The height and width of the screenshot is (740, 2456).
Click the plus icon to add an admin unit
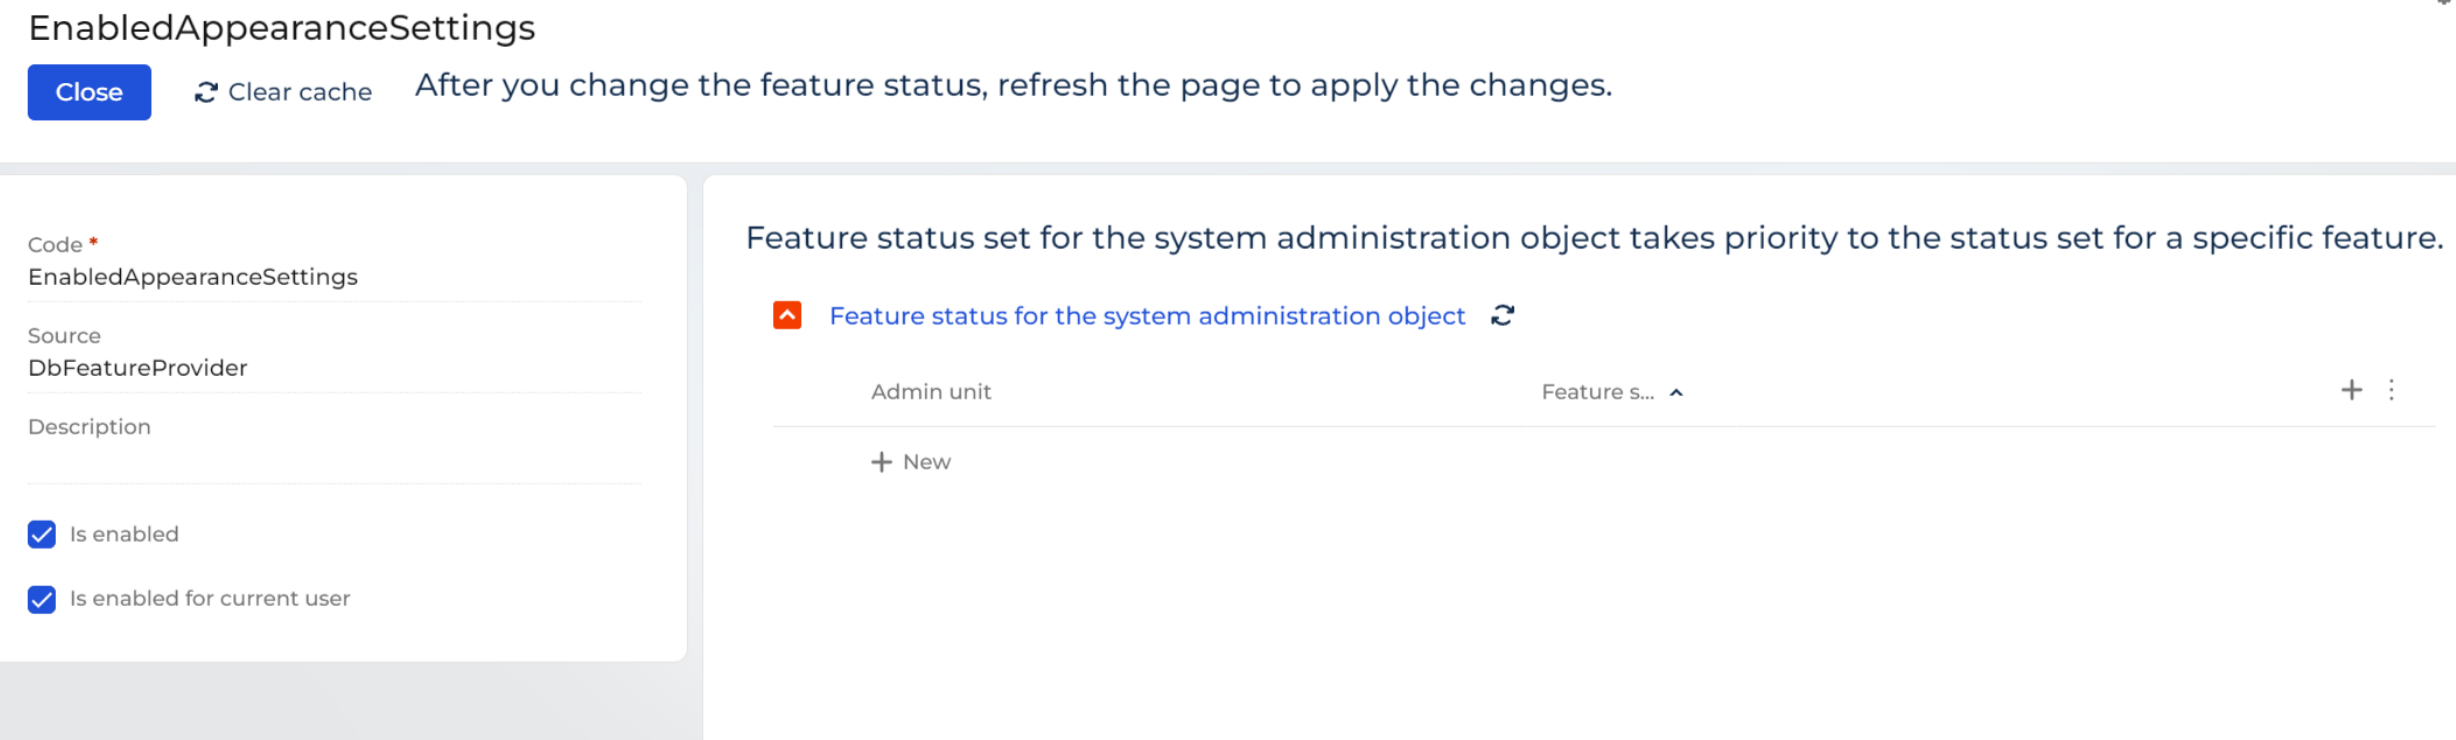pos(2352,390)
